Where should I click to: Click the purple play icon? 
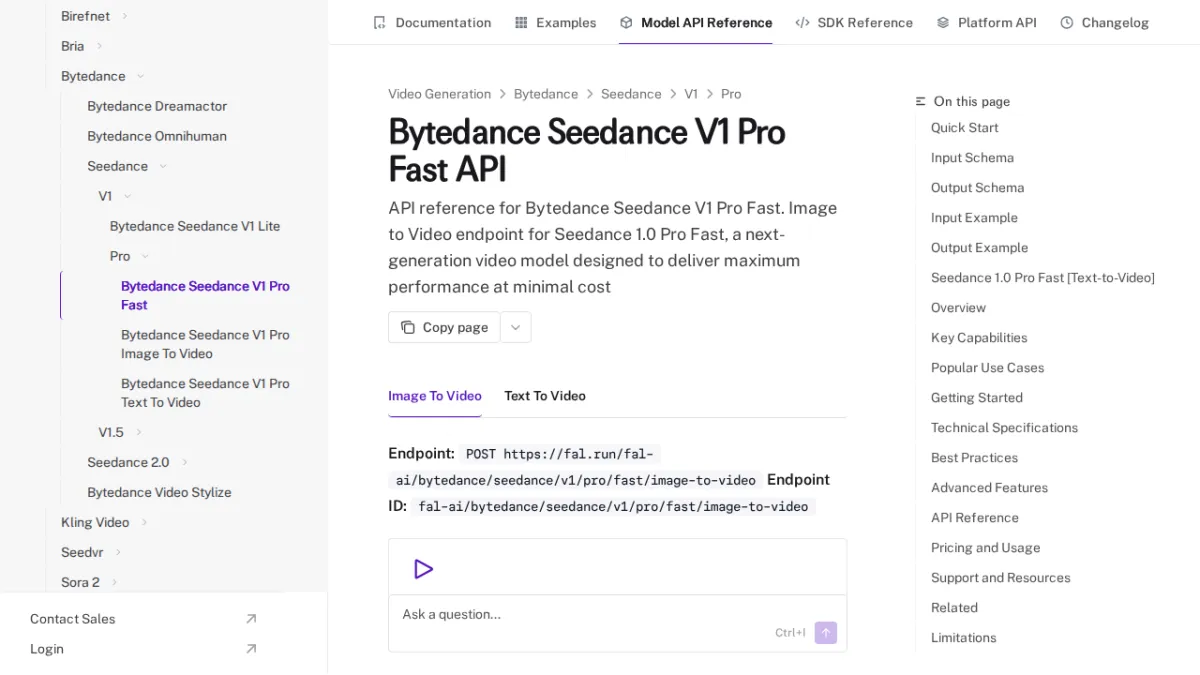pyautogui.click(x=423, y=569)
